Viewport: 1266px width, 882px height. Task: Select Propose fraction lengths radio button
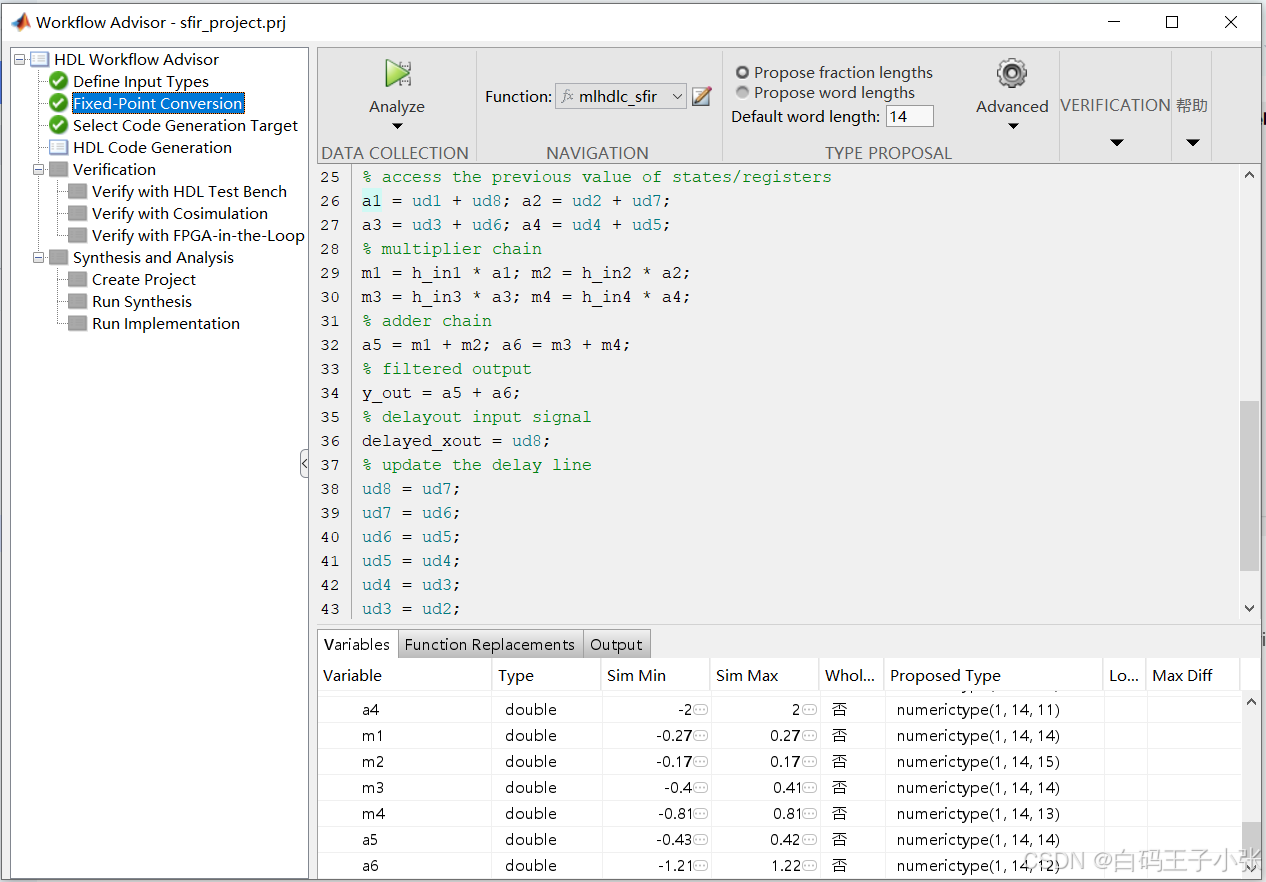pos(743,72)
